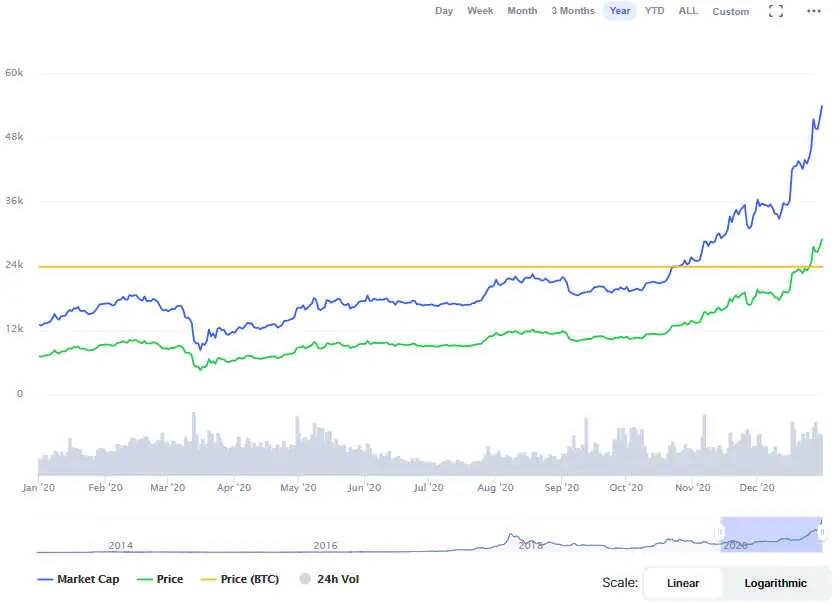Click the 48k y-axis label

pyautogui.click(x=14, y=137)
